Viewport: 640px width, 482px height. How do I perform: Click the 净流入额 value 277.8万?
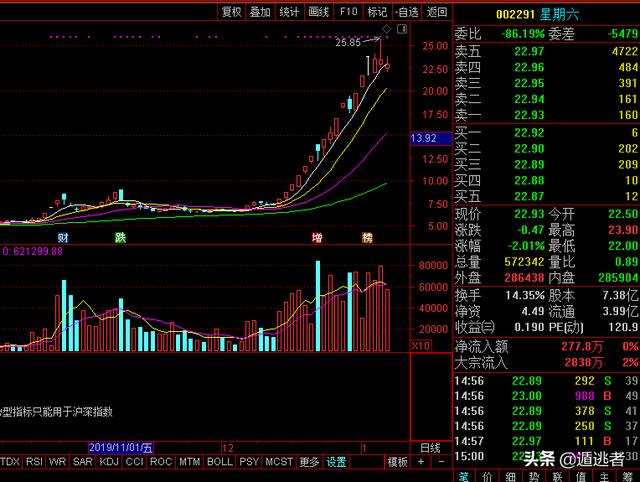click(x=582, y=347)
